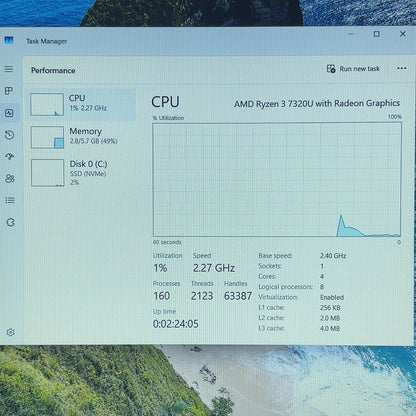Image resolution: width=416 pixels, height=416 pixels.
Task: Open the three-dots more options menu
Action: [402, 68]
